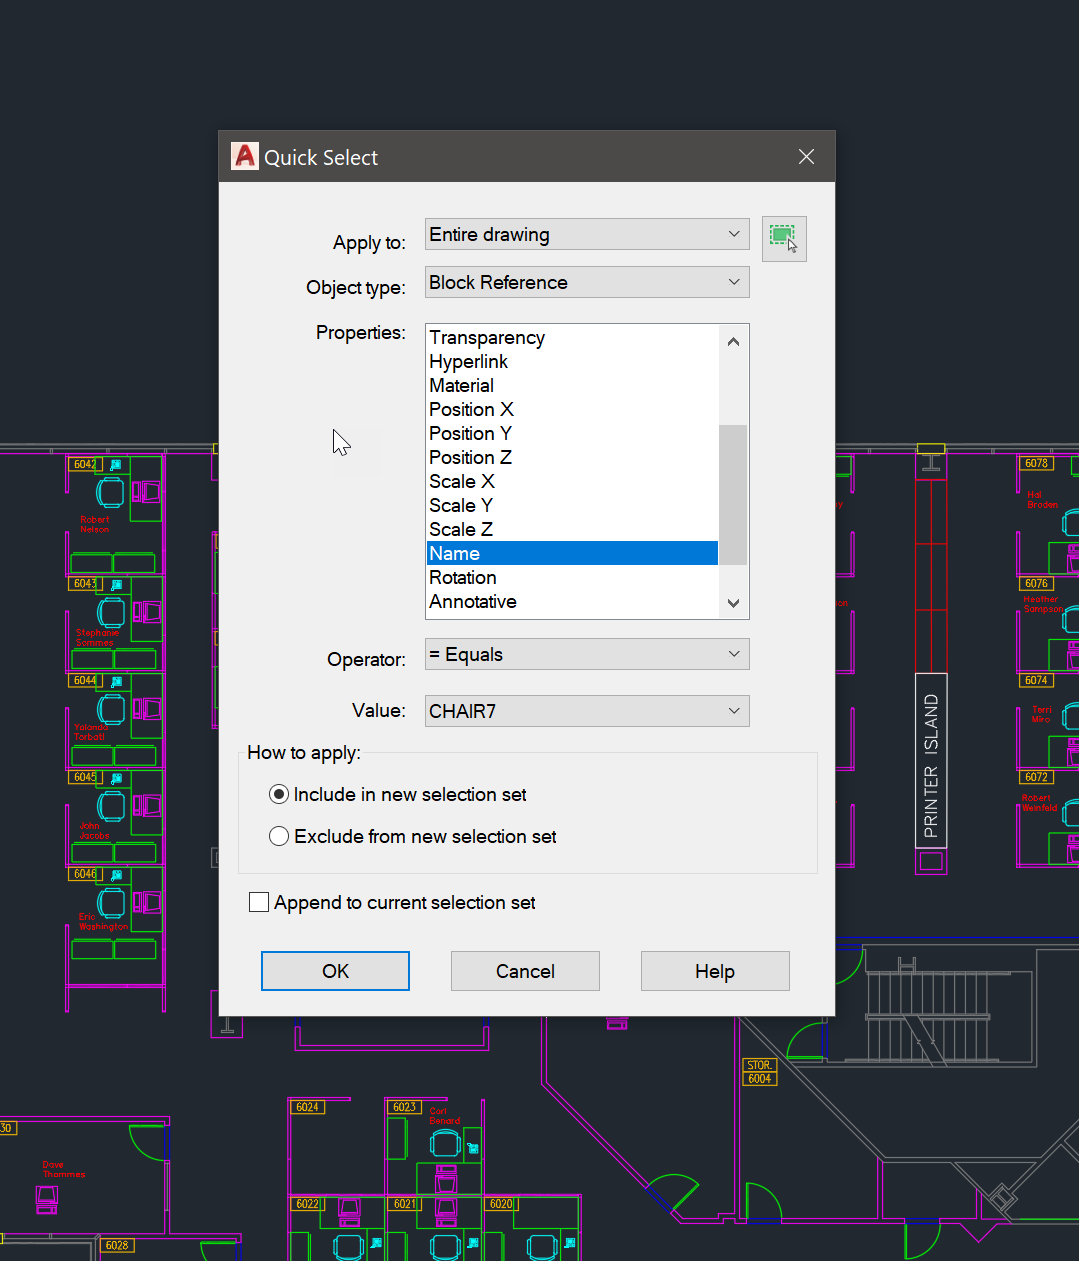Click the Select Objects icon beside Apply to
This screenshot has height=1261, width=1079.
784,239
